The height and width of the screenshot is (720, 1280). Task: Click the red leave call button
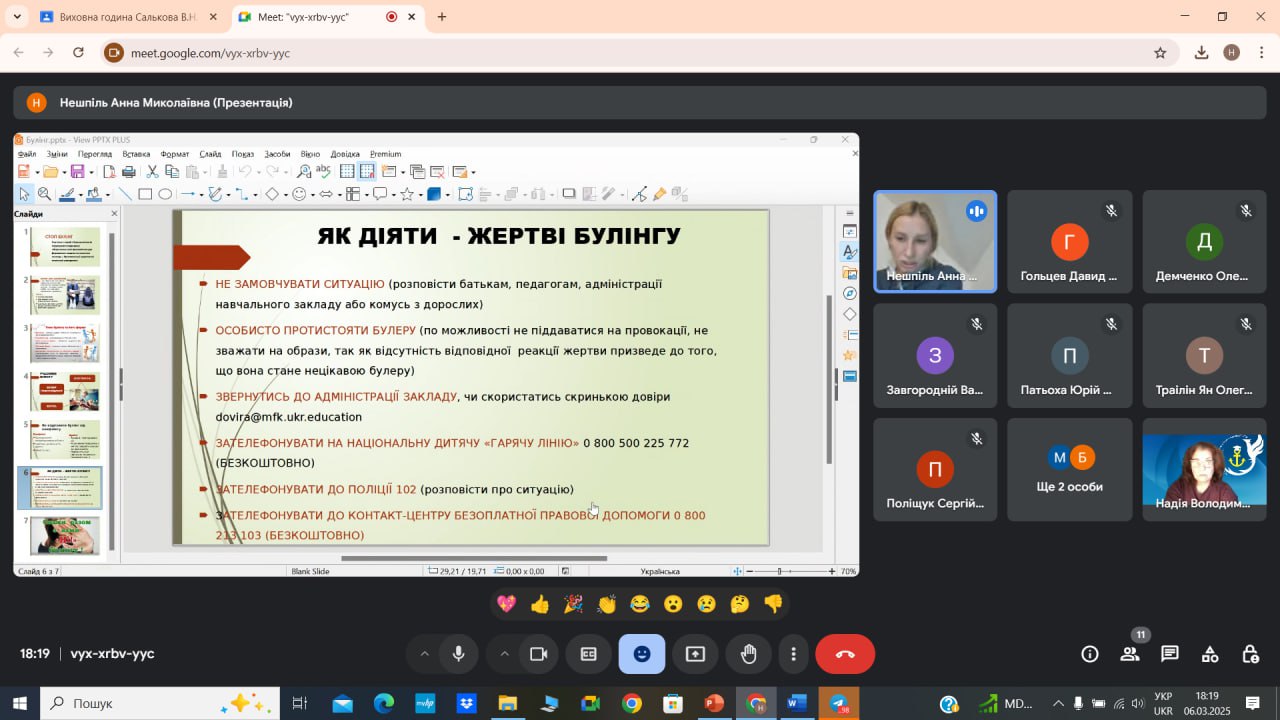pyautogui.click(x=845, y=654)
